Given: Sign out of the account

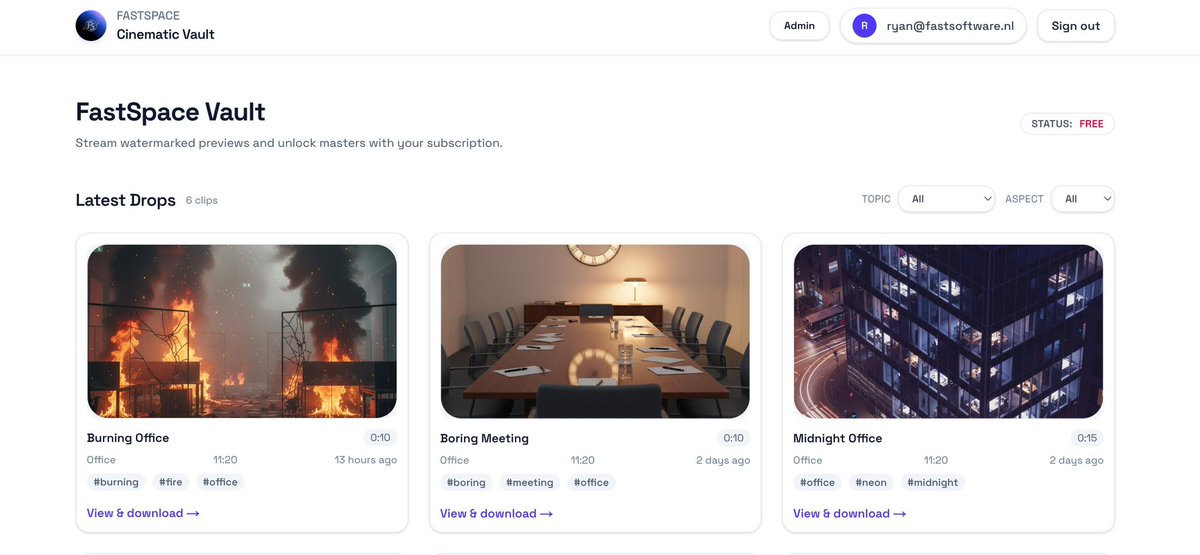Looking at the screenshot, I should click(1076, 26).
